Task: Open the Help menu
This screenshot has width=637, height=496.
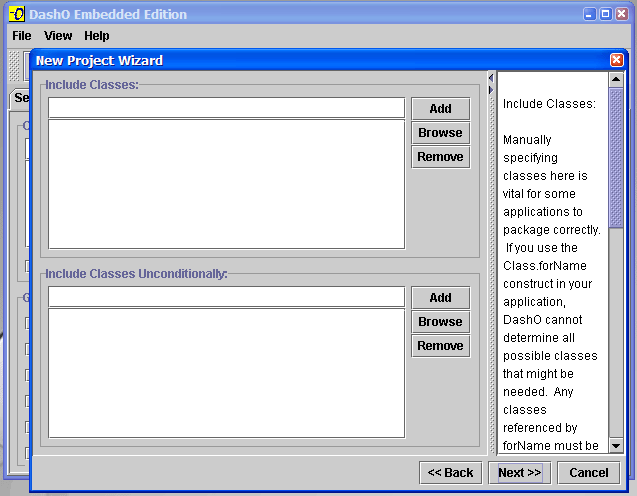Action: pos(97,36)
